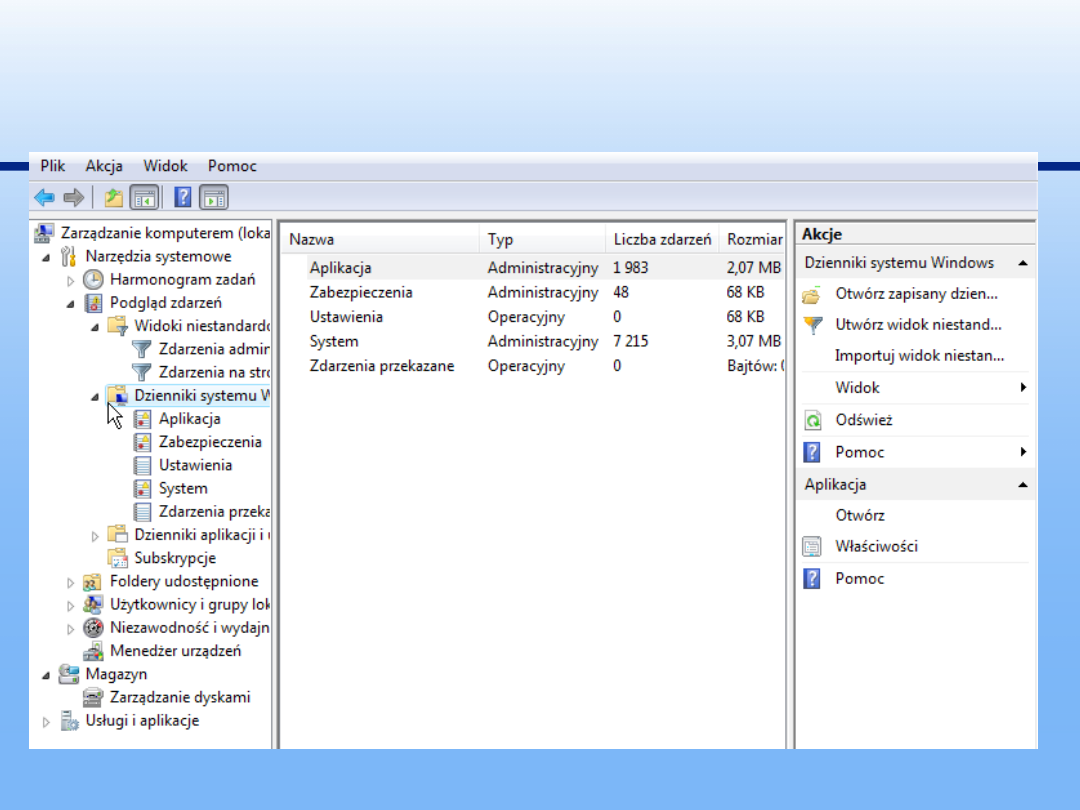Open the Akcja menu

(x=104, y=166)
